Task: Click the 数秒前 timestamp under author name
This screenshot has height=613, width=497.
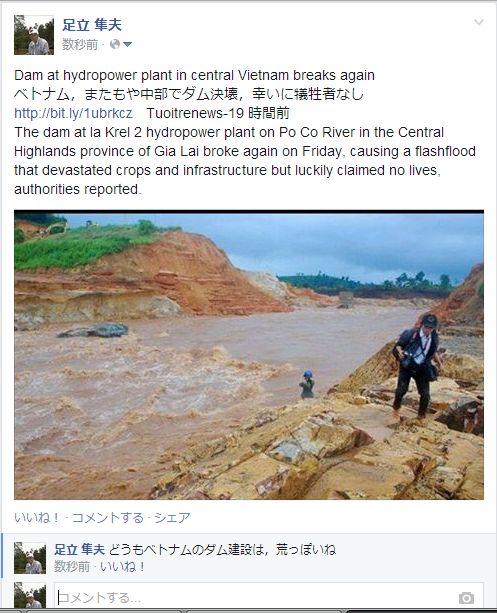Action: (x=80, y=45)
